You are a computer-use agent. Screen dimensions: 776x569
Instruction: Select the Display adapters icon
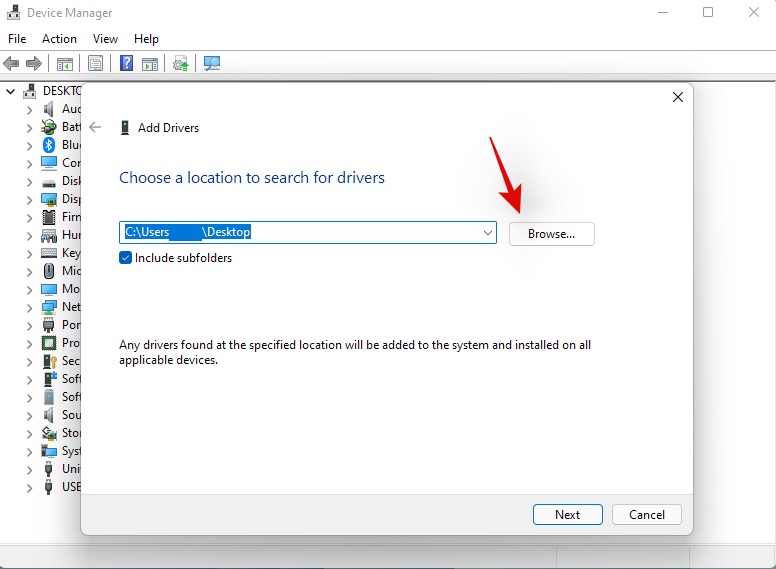click(48, 199)
